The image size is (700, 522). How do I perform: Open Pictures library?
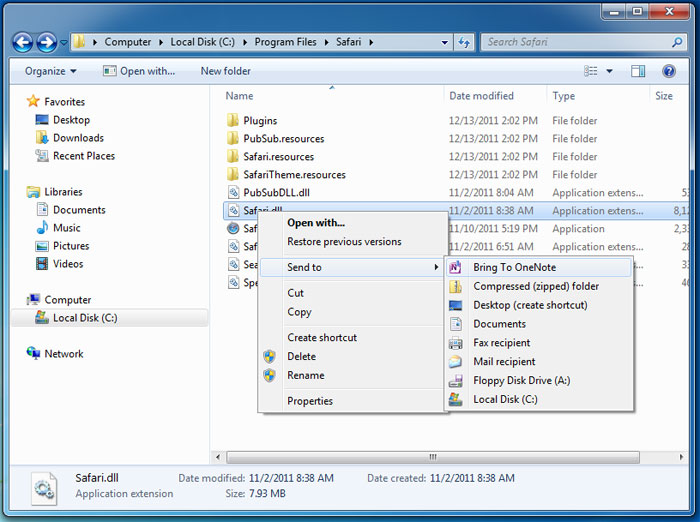[x=71, y=246]
